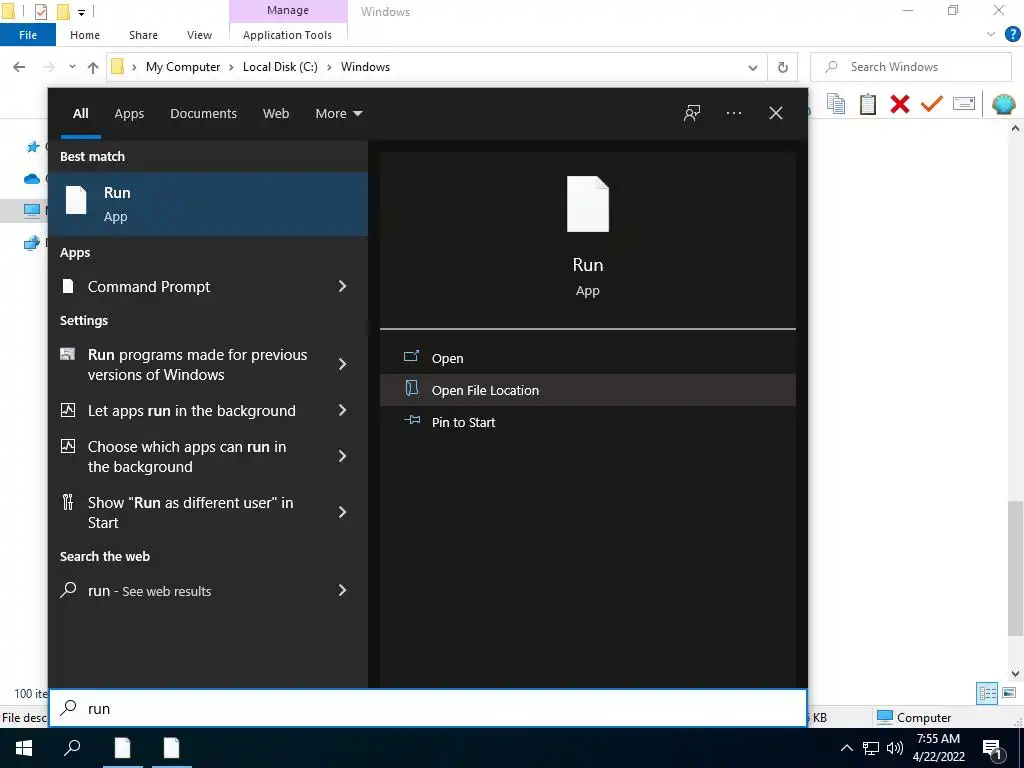
Task: Open the File ribbon tab
Action: point(28,35)
